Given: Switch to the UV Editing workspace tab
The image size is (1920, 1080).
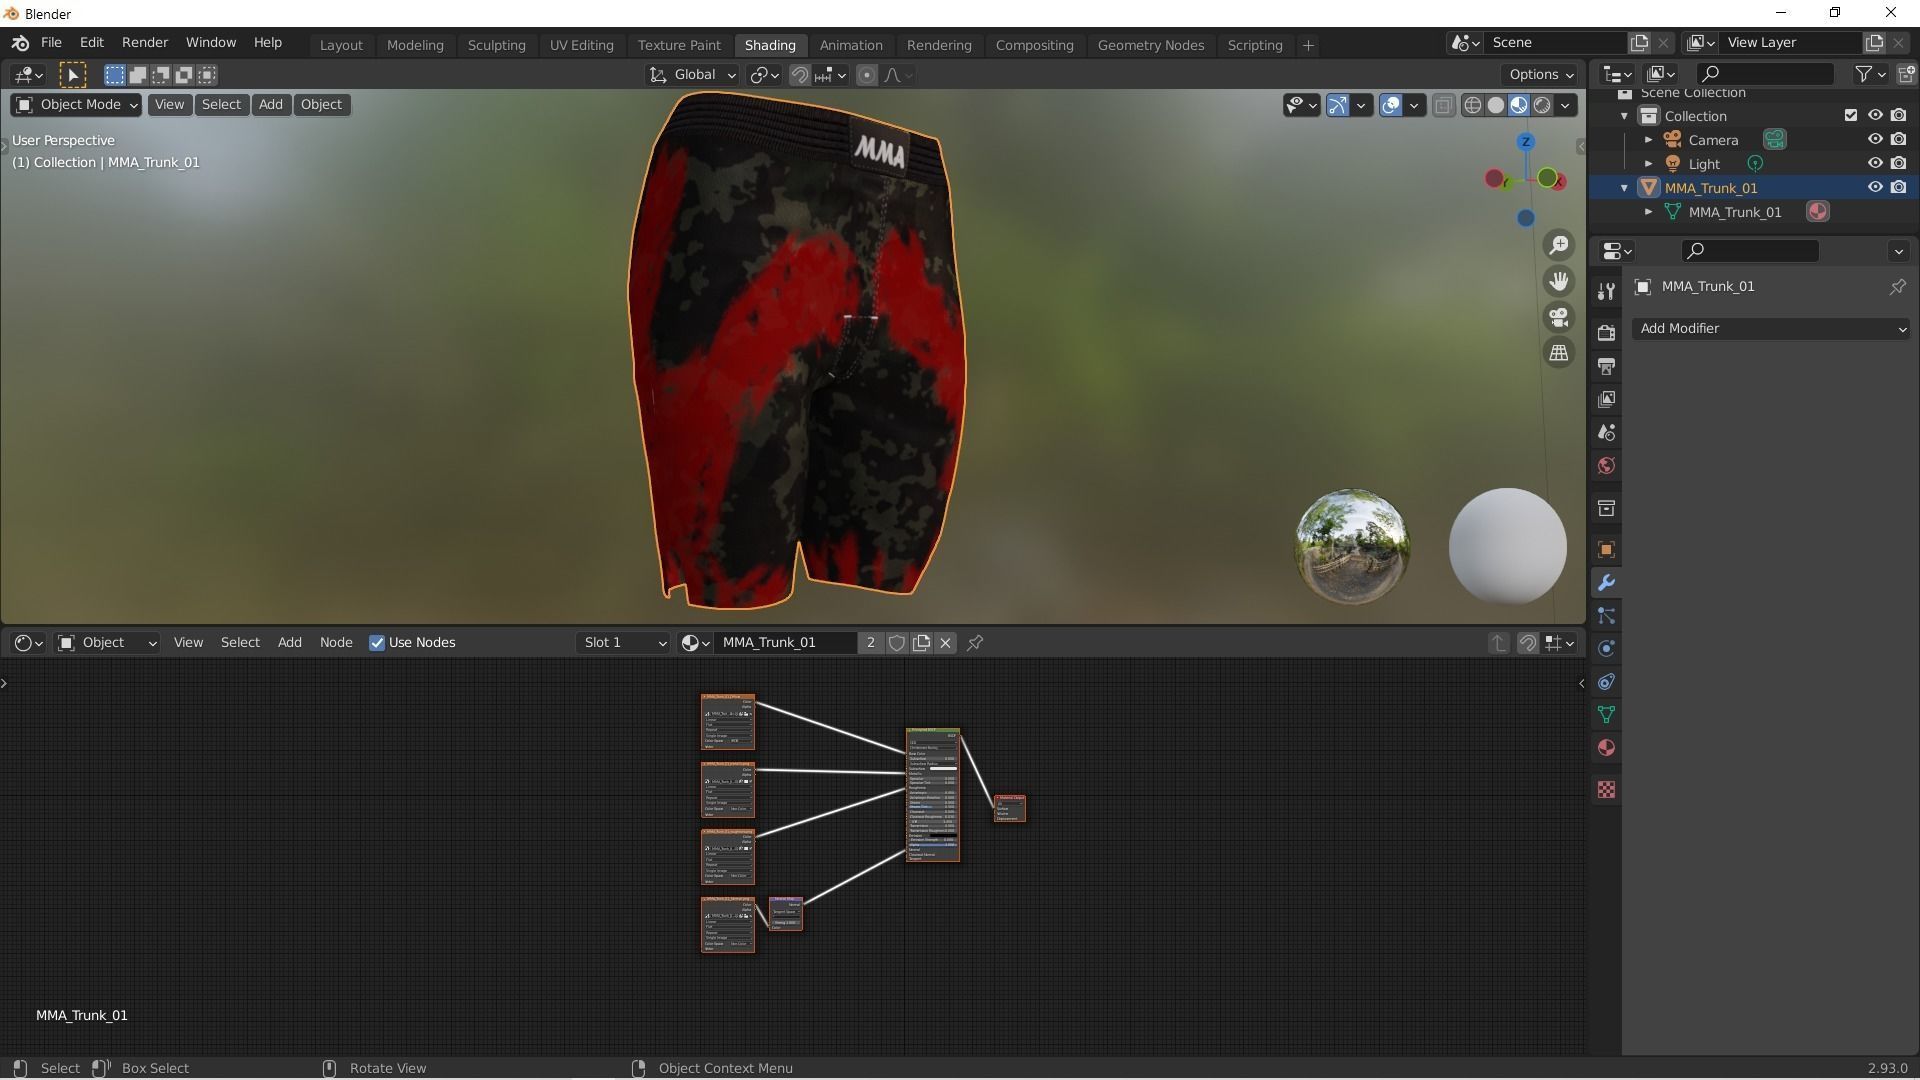Looking at the screenshot, I should coord(581,45).
